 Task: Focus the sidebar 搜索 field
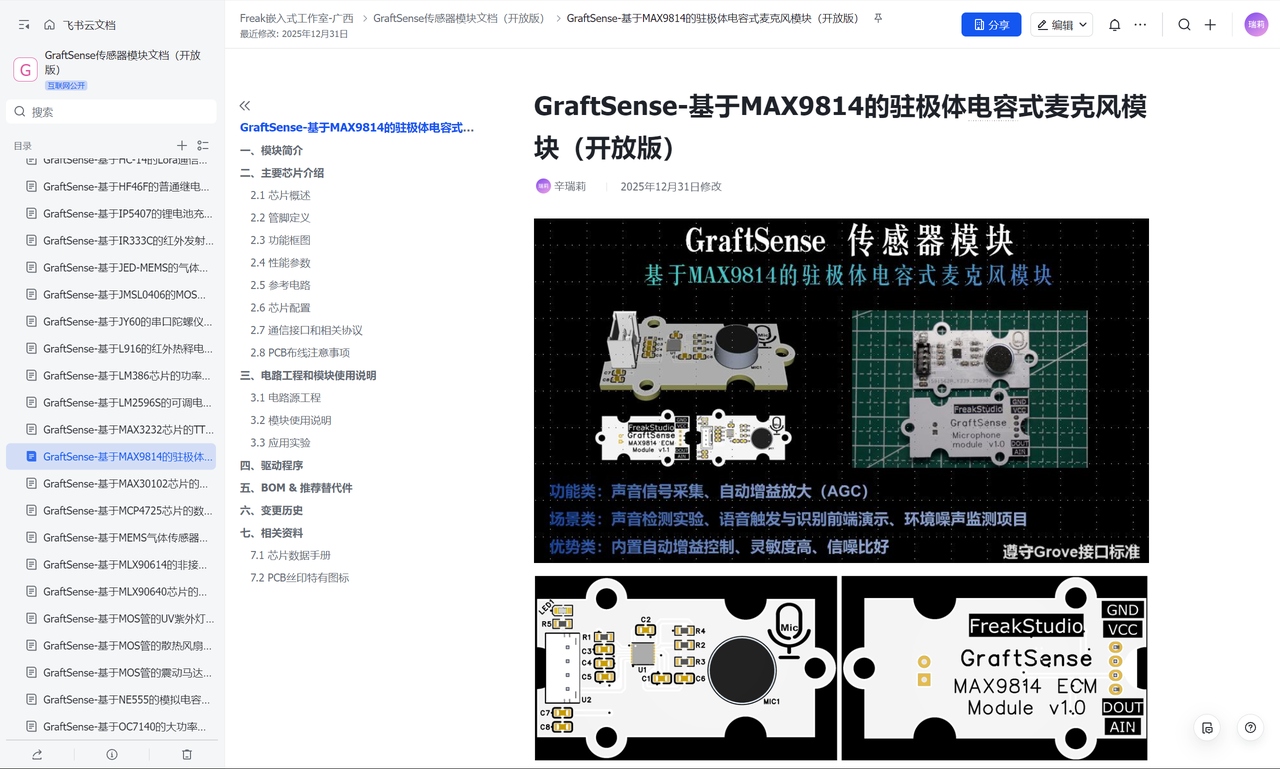pos(111,112)
